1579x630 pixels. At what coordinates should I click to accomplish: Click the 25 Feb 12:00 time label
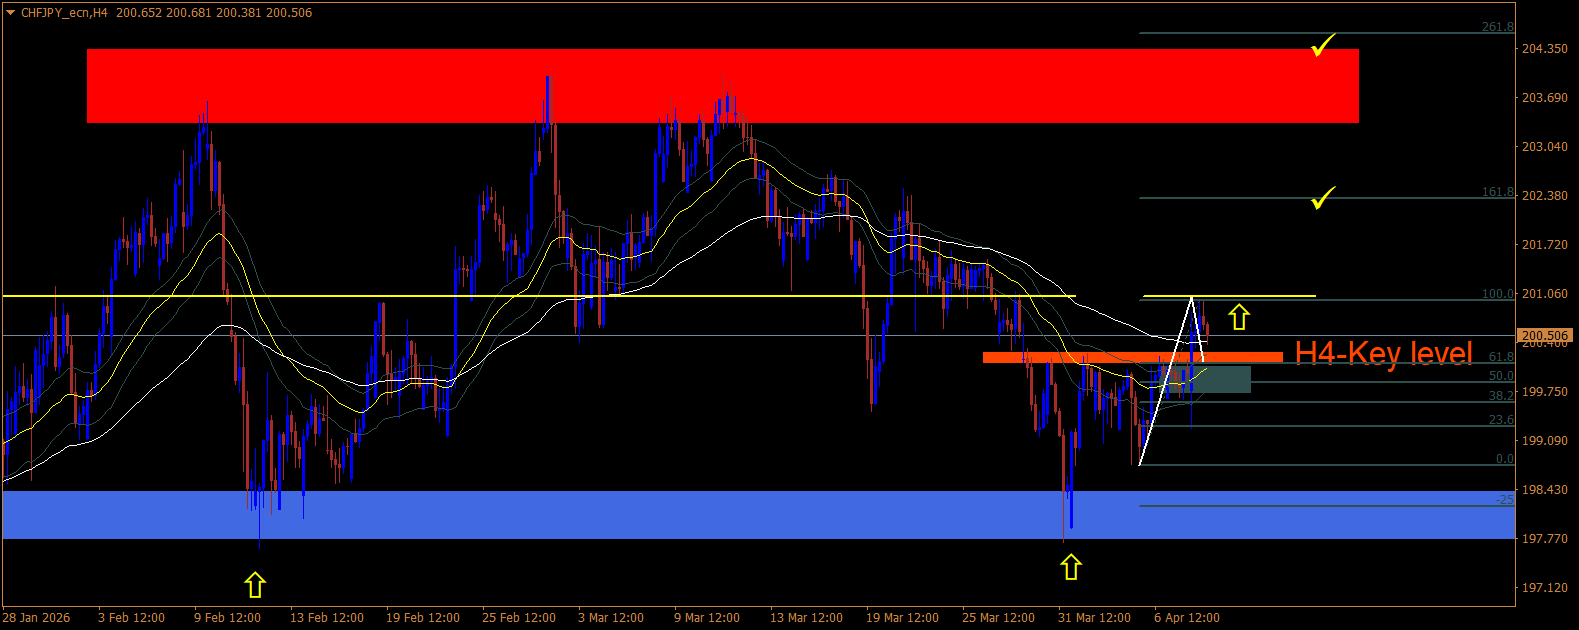click(519, 617)
